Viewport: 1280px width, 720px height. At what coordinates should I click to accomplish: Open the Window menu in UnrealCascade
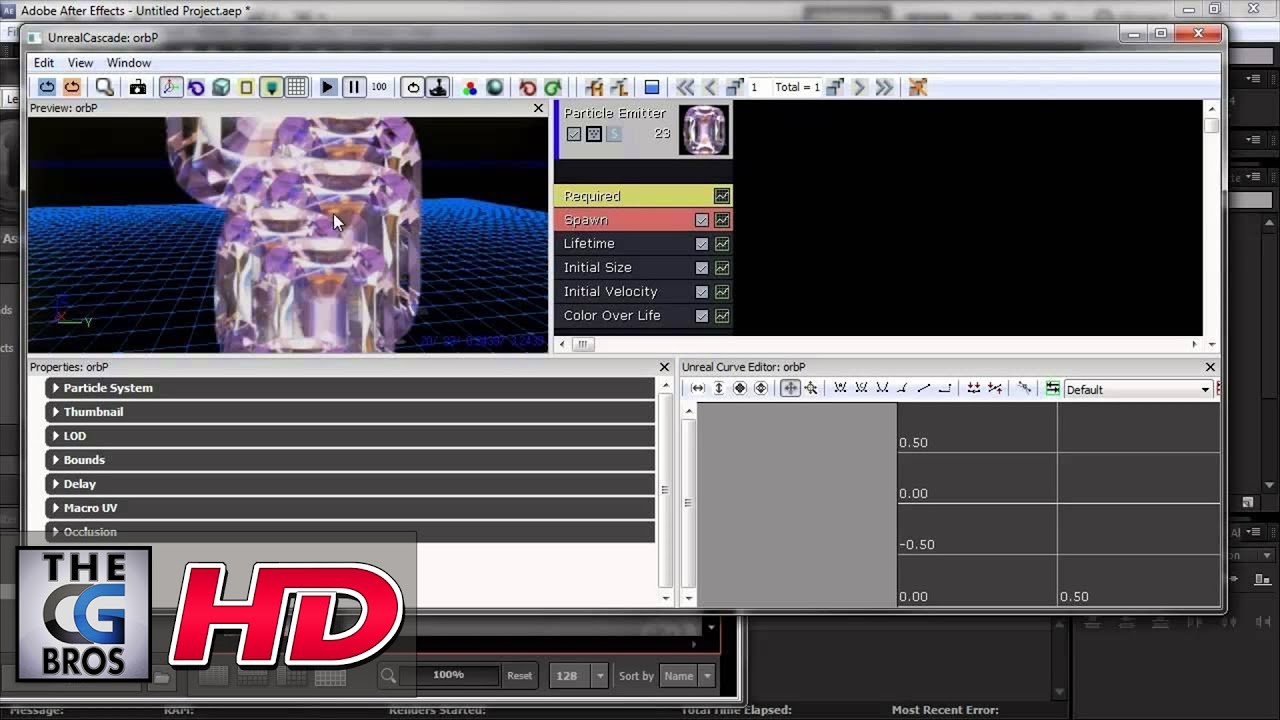[129, 62]
